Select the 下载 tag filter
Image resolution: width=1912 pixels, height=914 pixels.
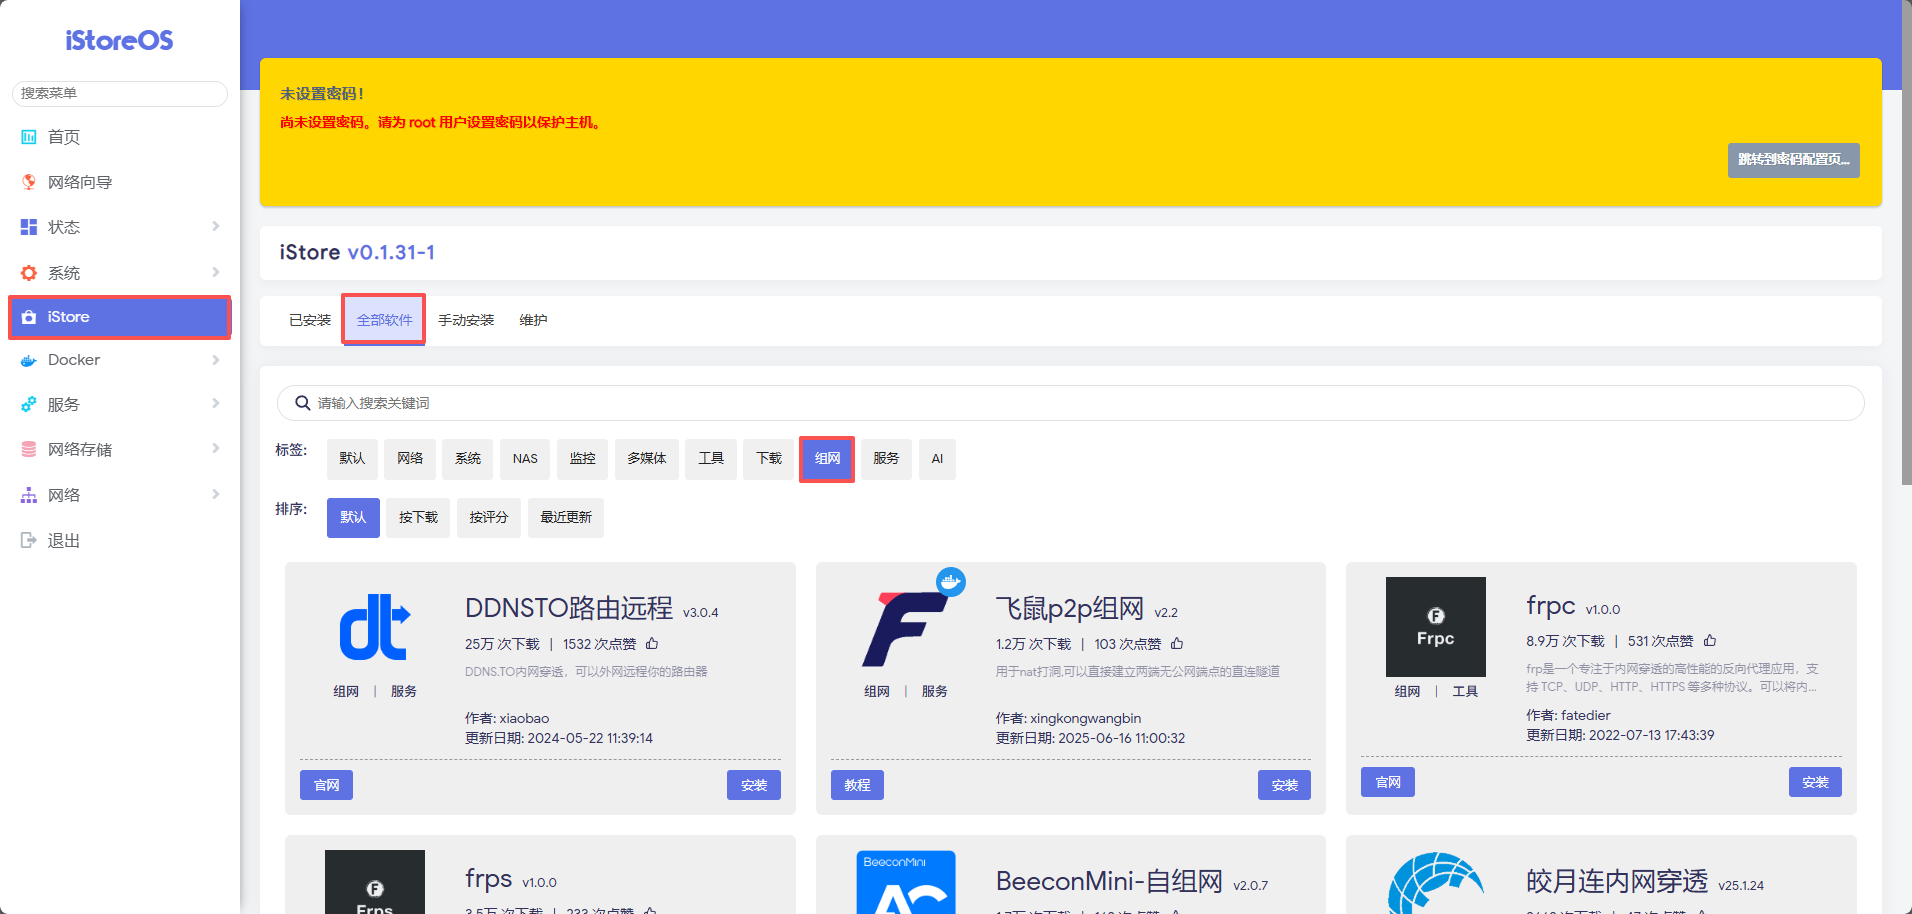click(x=769, y=459)
